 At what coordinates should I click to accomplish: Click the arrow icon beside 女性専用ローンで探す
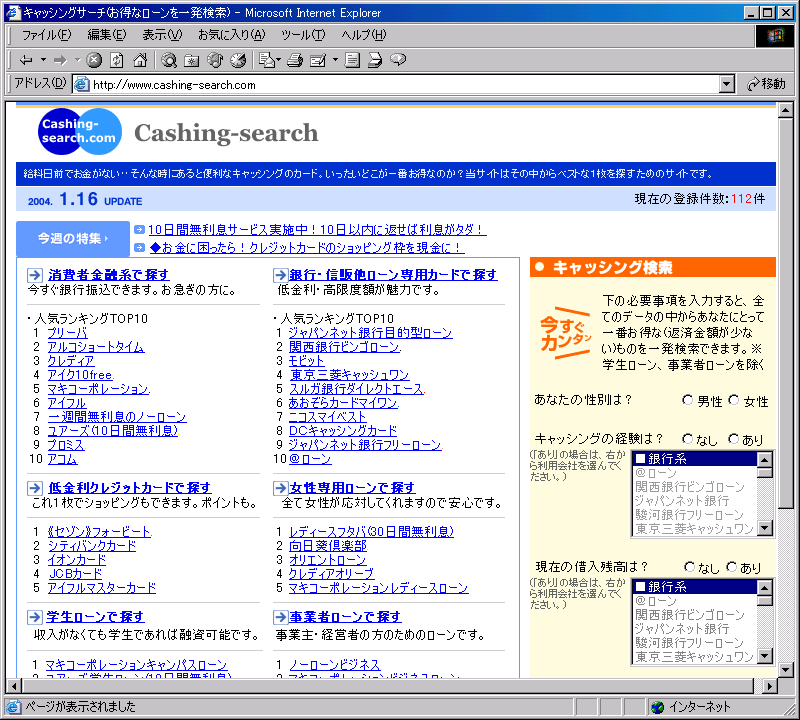(281, 488)
